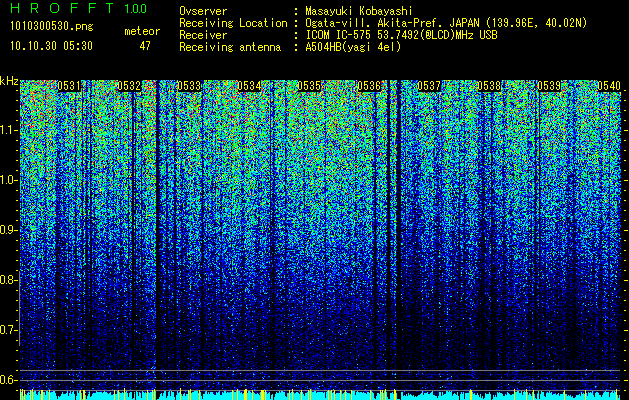The image size is (629, 400).
Task: Click the 1.1 frequency axis label
Action: pyautogui.click(x=9, y=130)
